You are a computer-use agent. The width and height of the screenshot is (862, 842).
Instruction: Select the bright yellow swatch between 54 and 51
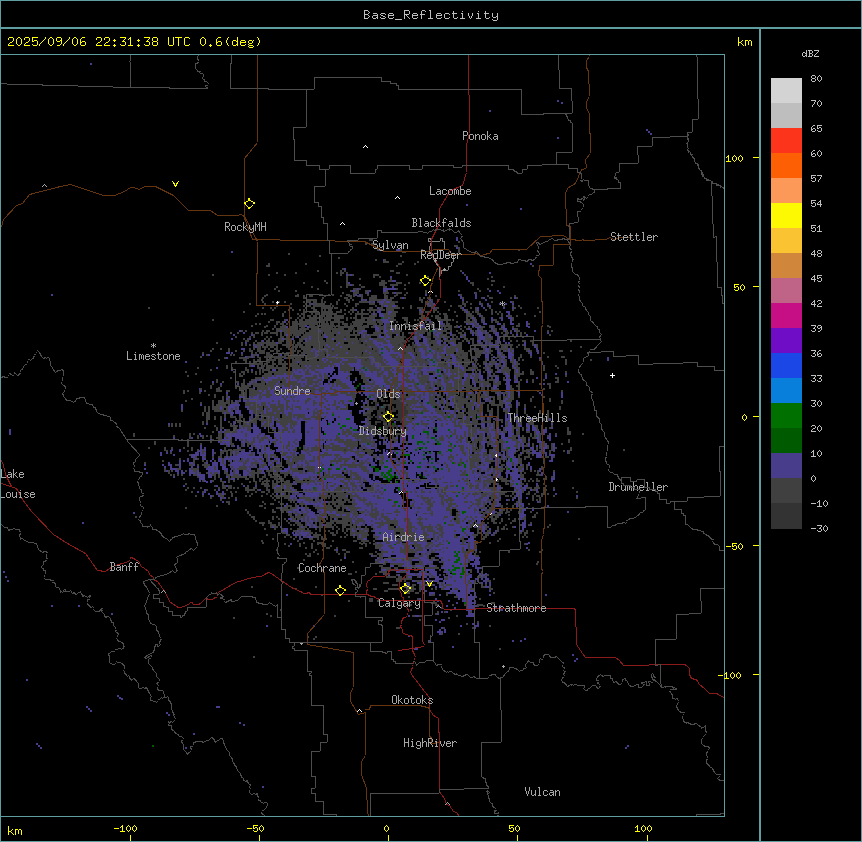pos(786,215)
